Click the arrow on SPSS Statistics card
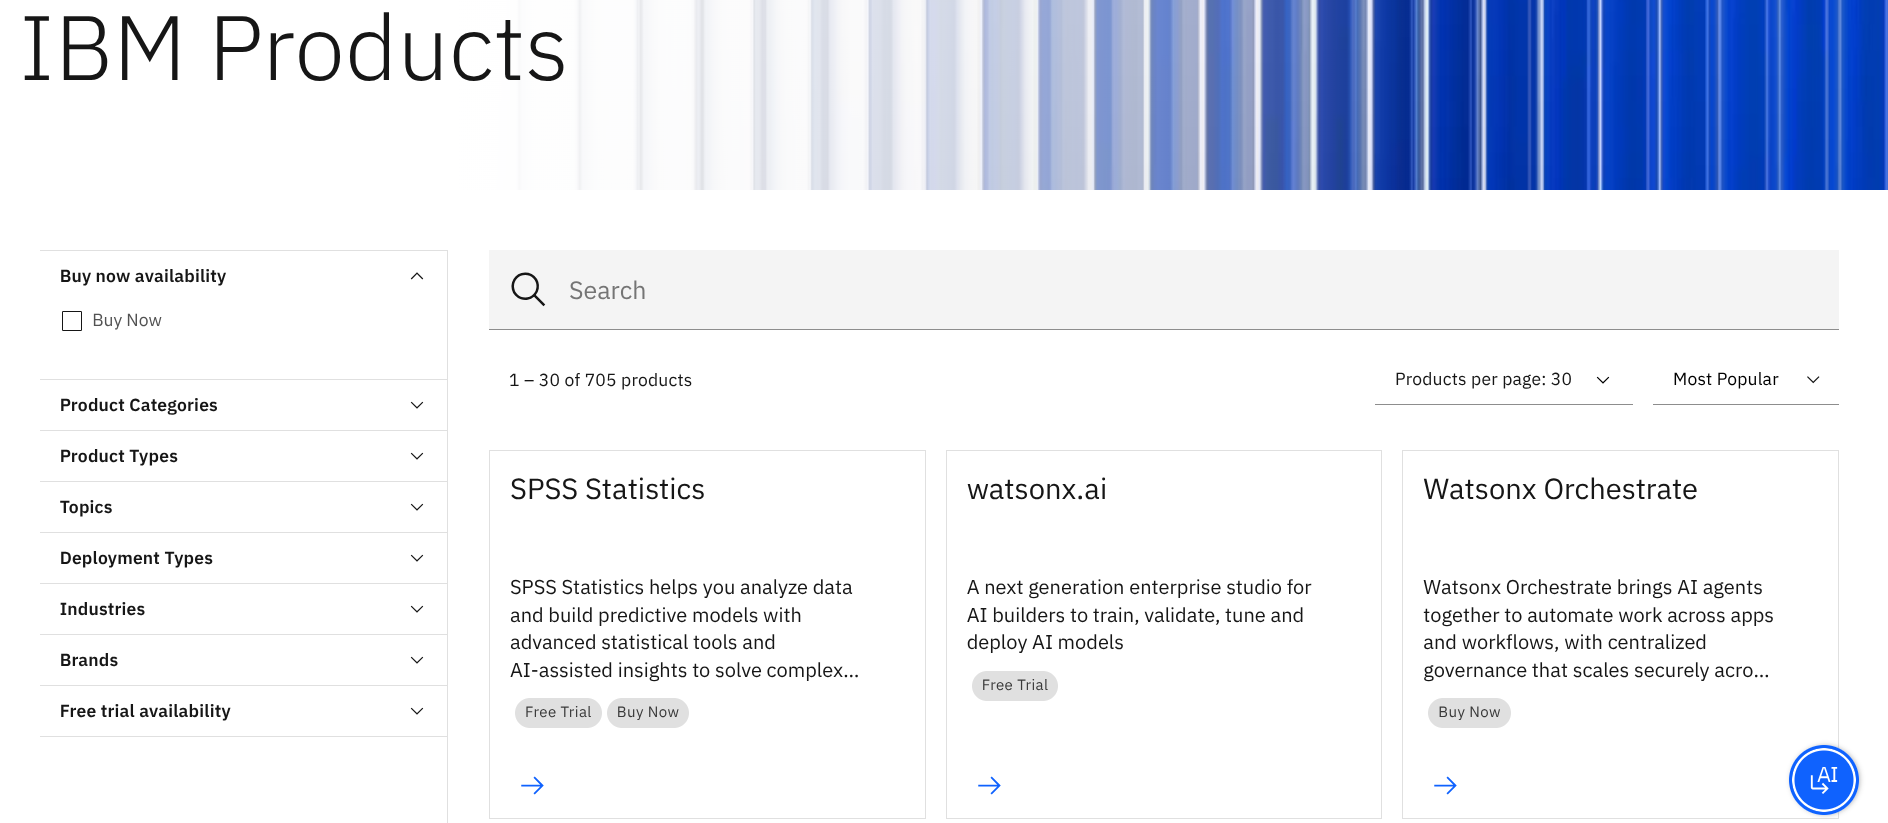The height and width of the screenshot is (823, 1888). pyautogui.click(x=532, y=785)
